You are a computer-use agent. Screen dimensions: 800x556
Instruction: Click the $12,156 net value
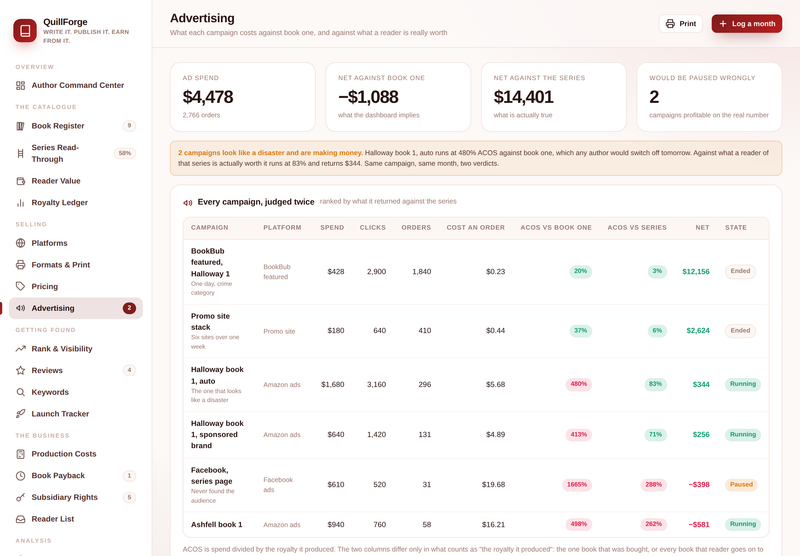coord(696,272)
